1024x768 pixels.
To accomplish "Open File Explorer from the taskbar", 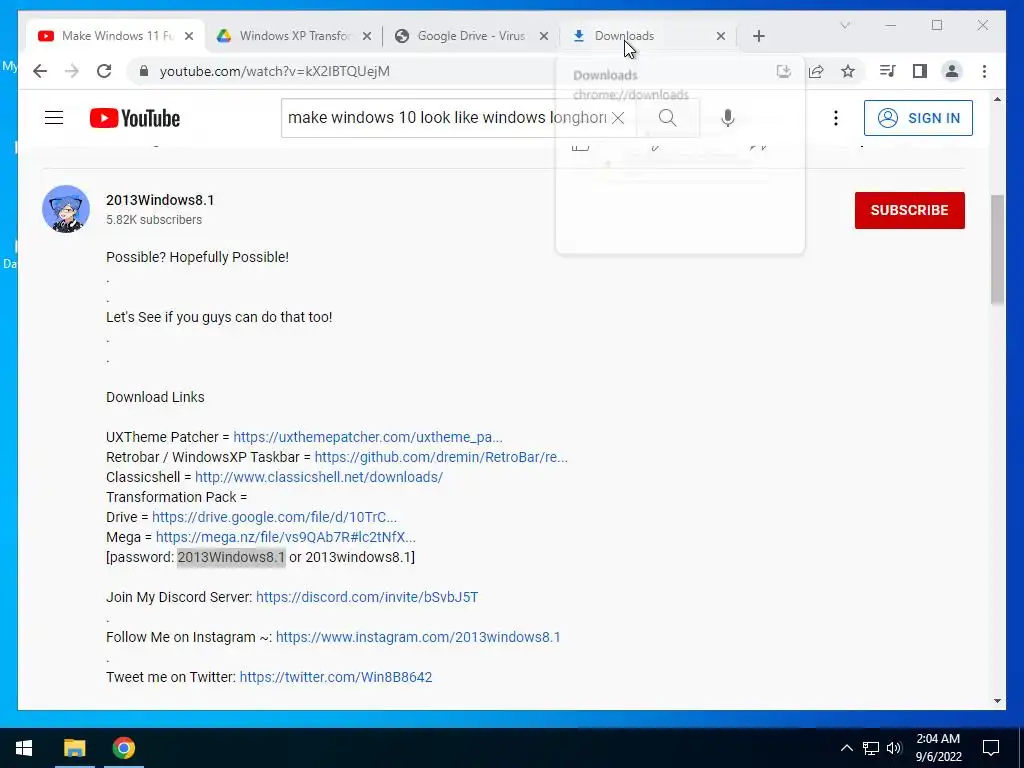I will click(74, 748).
